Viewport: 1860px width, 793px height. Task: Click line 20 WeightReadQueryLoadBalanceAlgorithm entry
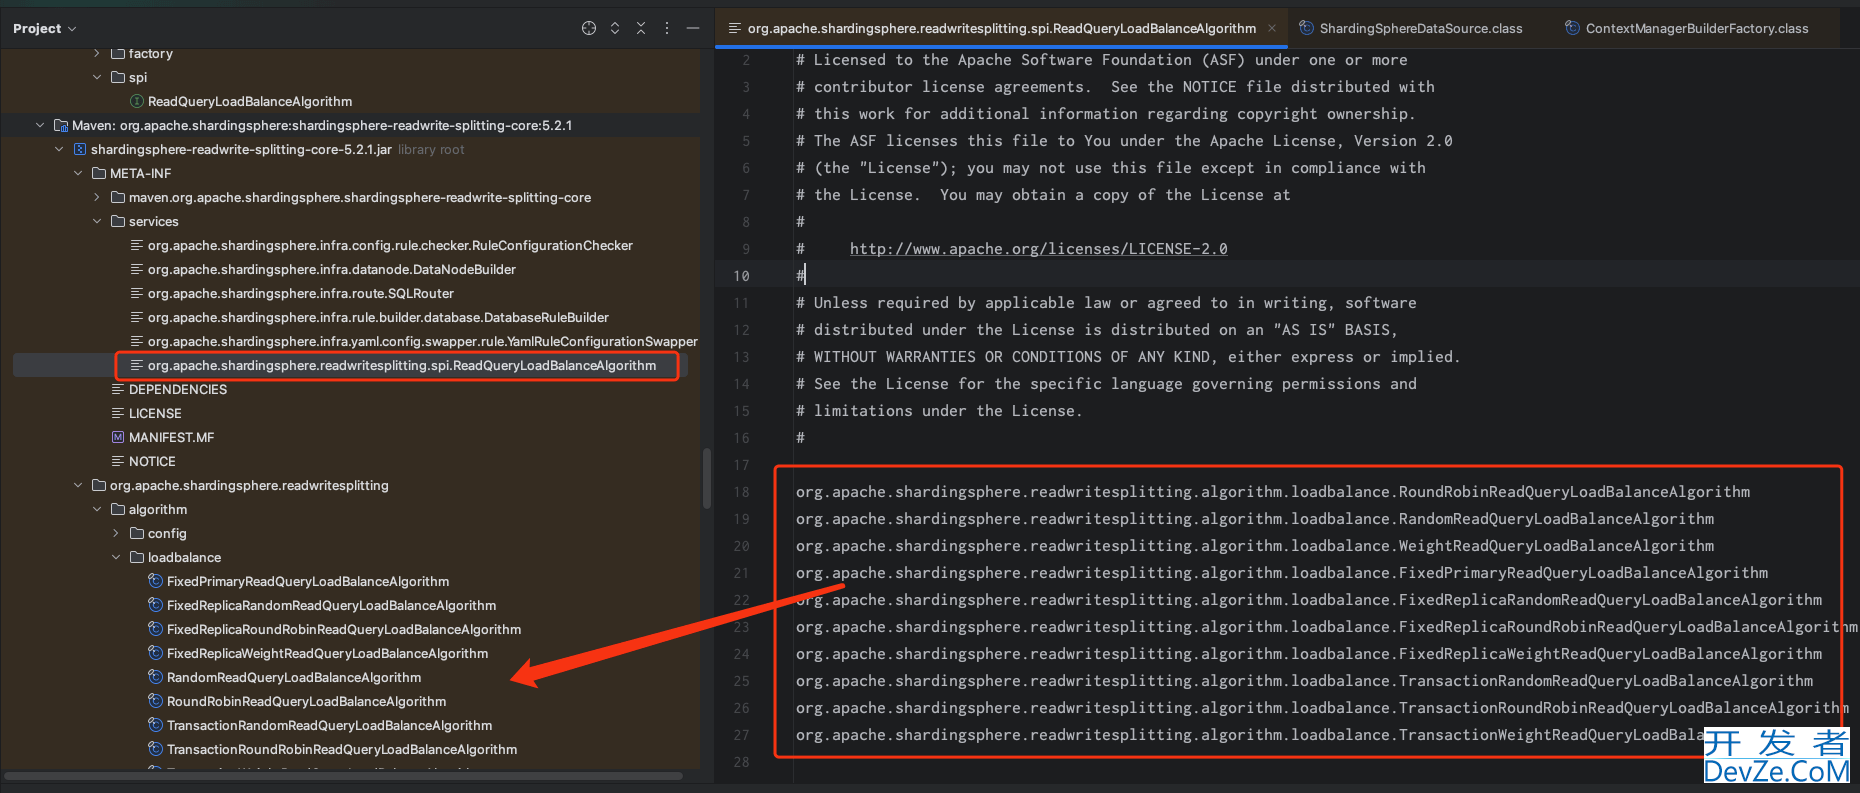pos(1255,546)
